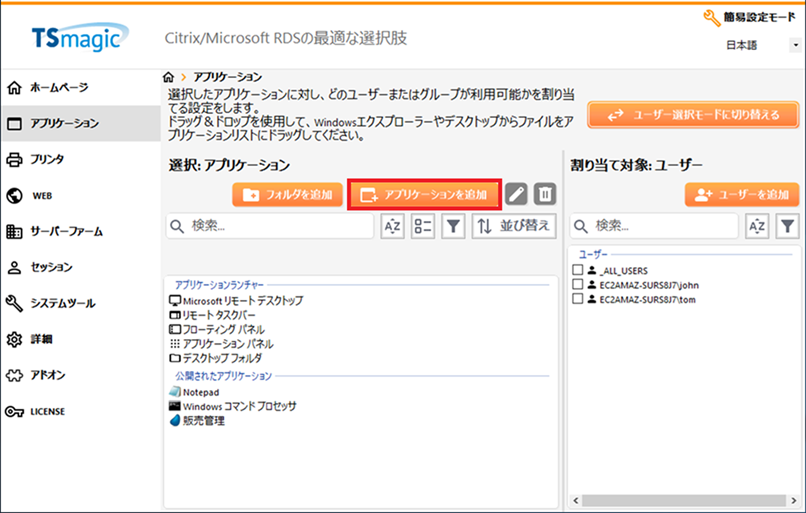
Task: Click the filter icon in user panel
Action: click(788, 227)
